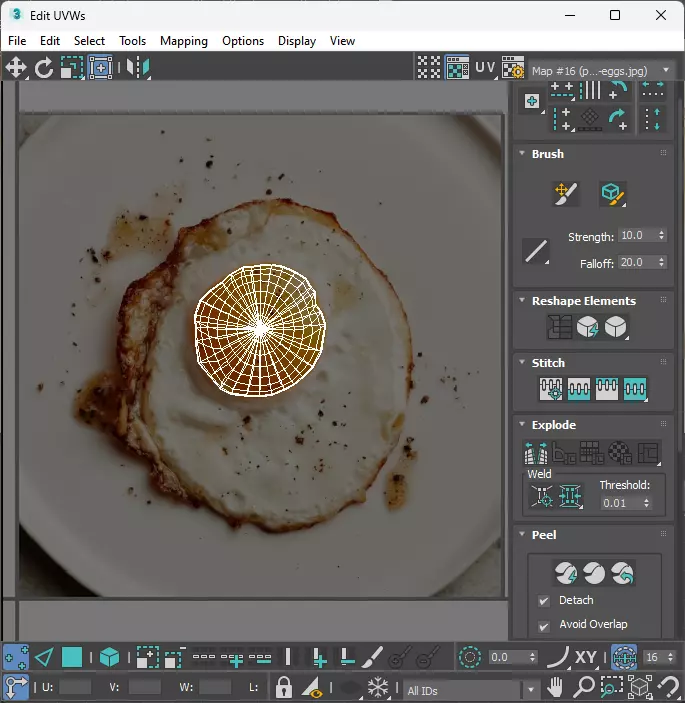Click the Weld Threshold value field
The height and width of the screenshot is (703, 685).
621,503
